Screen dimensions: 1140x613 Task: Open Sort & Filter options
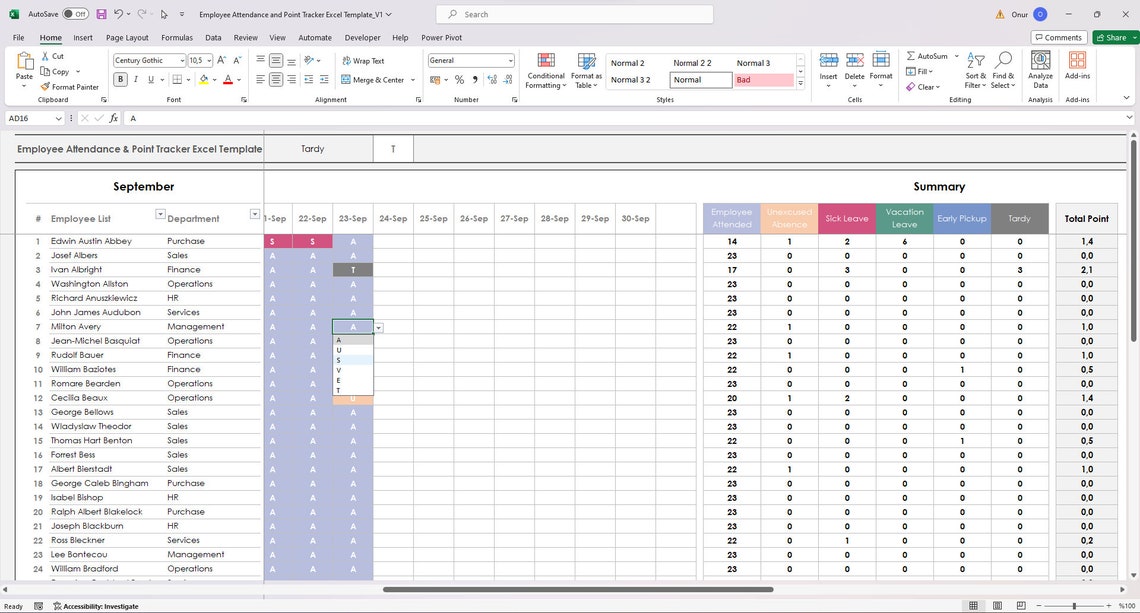coord(974,72)
